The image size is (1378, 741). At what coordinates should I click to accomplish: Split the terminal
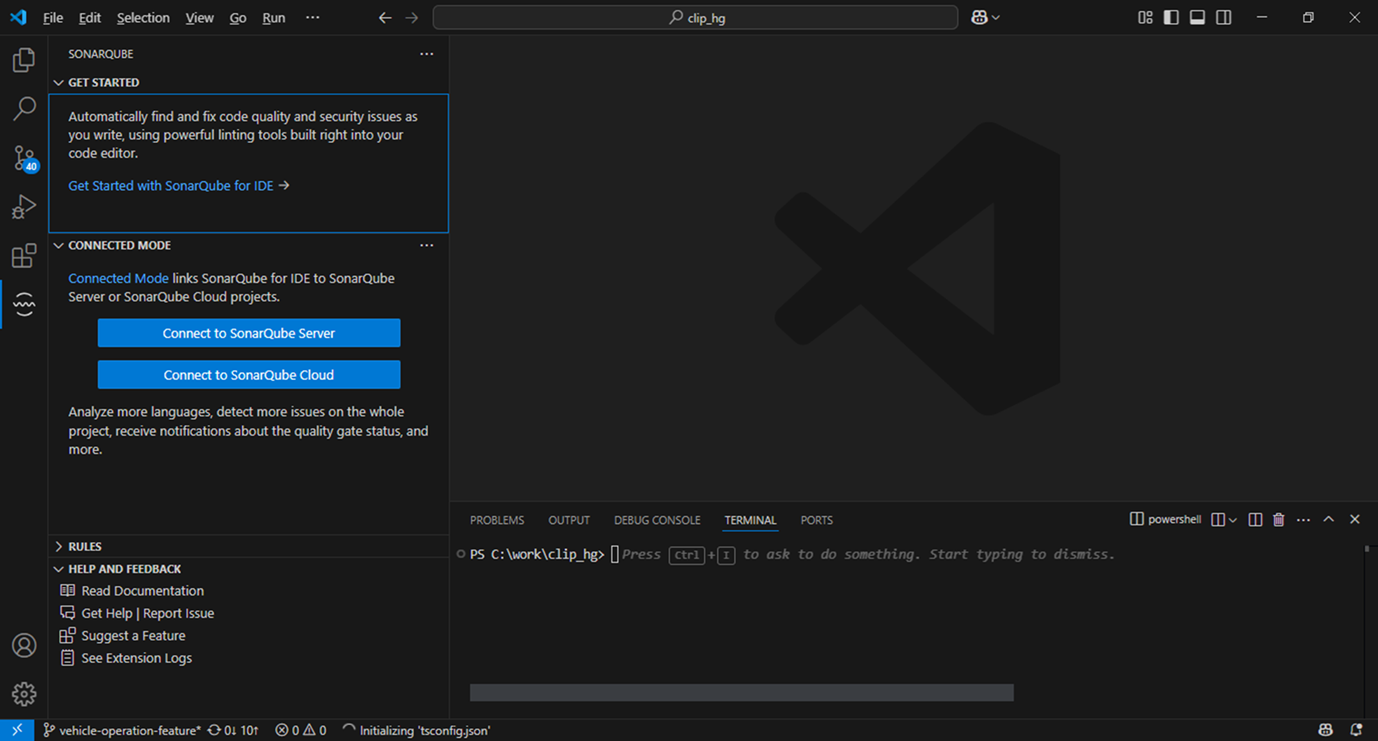1255,520
